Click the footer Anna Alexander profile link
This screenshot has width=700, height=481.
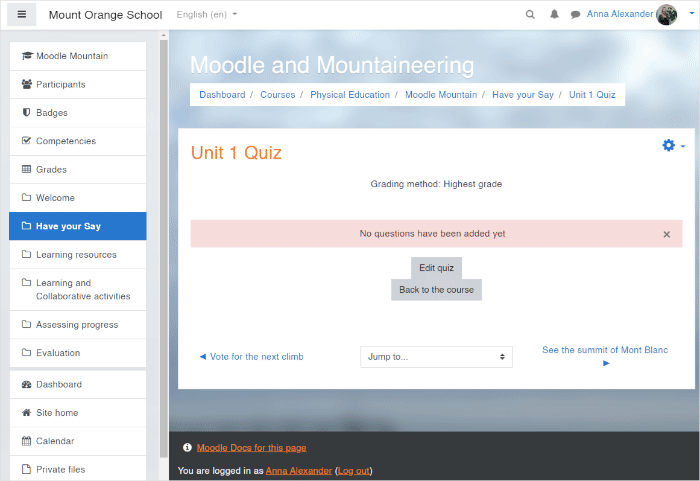pyautogui.click(x=299, y=471)
